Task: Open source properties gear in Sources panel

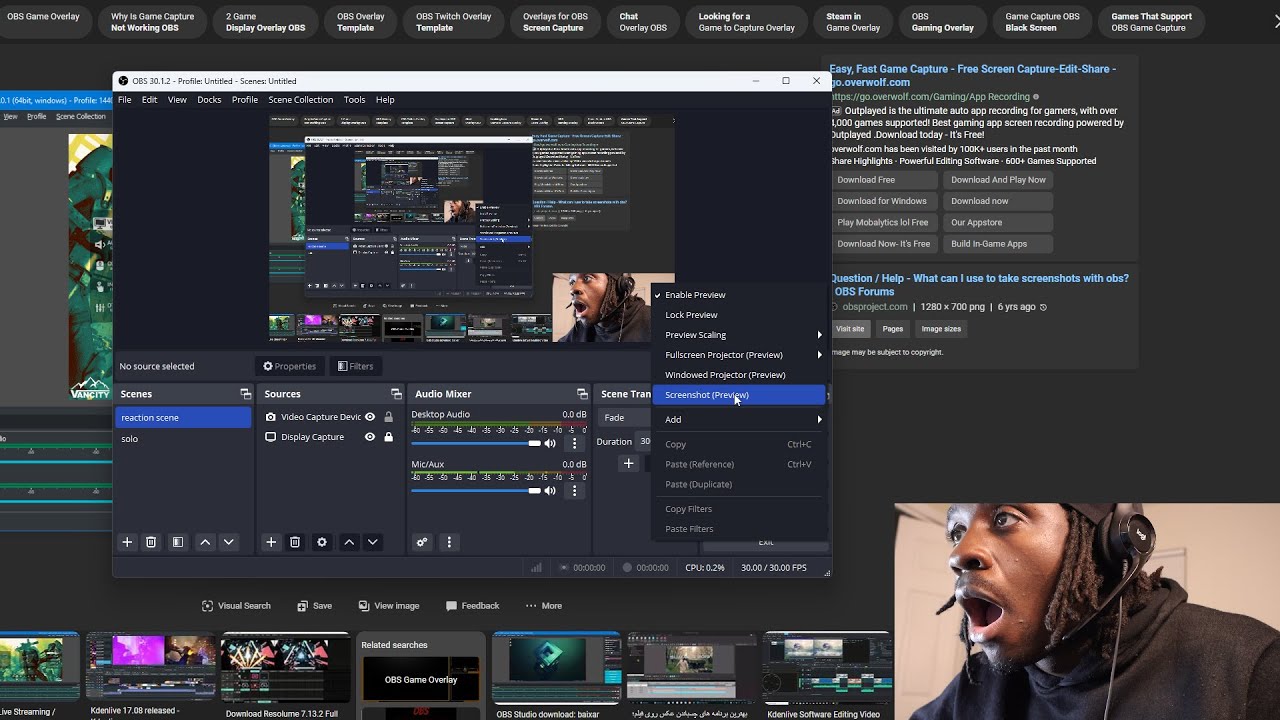Action: [322, 542]
